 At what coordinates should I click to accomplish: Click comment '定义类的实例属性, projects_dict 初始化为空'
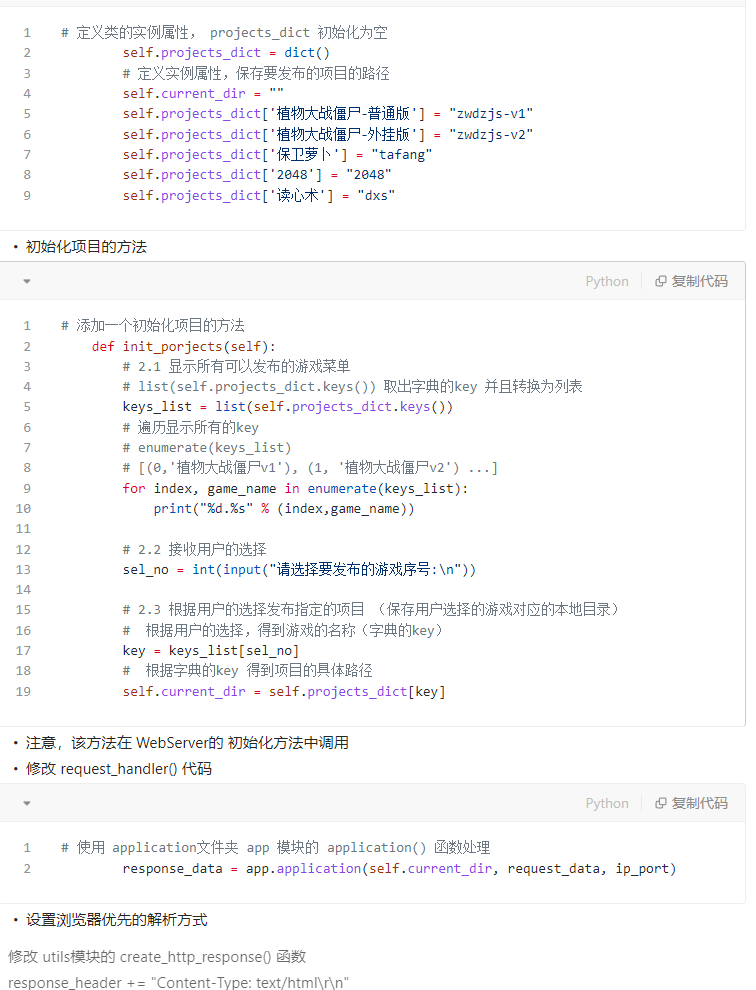(224, 33)
